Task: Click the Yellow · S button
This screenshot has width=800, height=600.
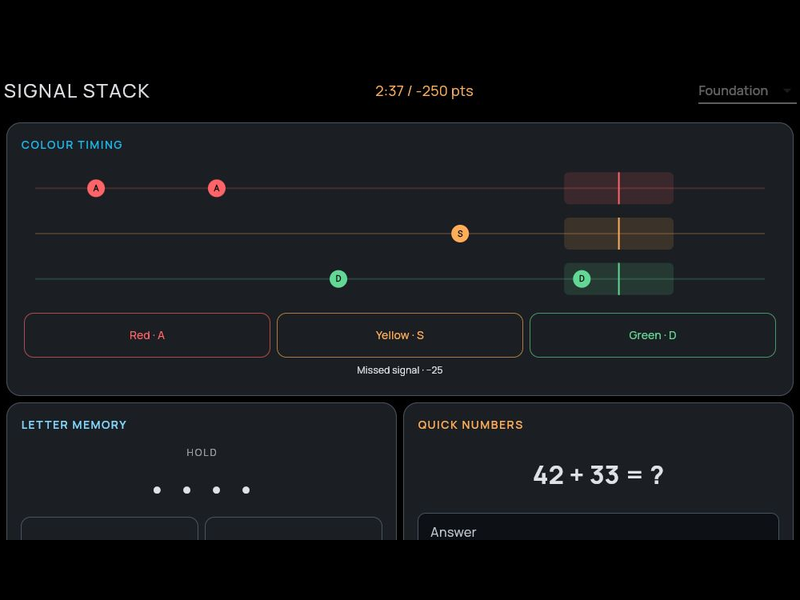Action: tap(399, 335)
